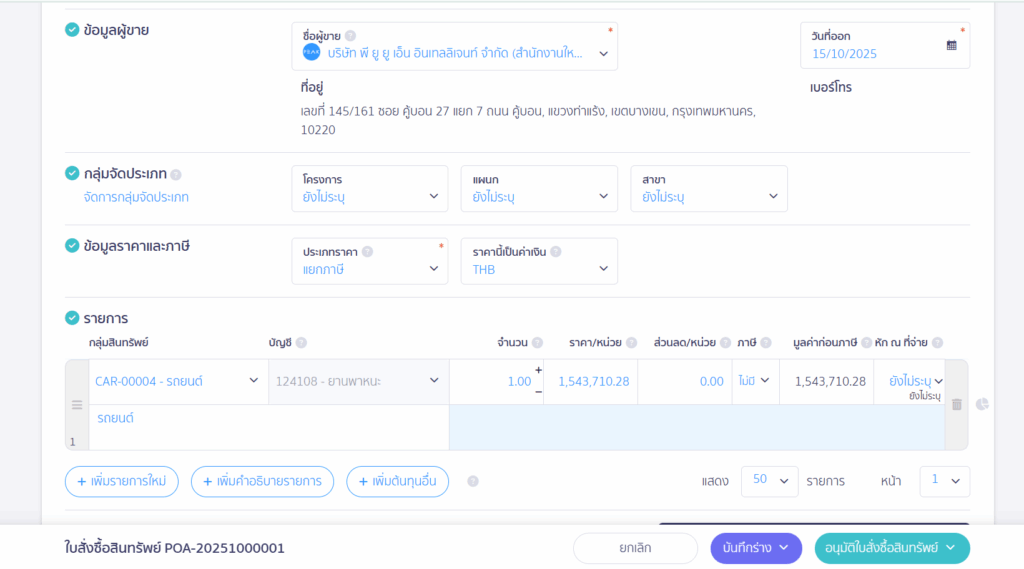Open the จัดการกลุ่มจัดประเภท link
The width and height of the screenshot is (1024, 569).
(x=136, y=197)
